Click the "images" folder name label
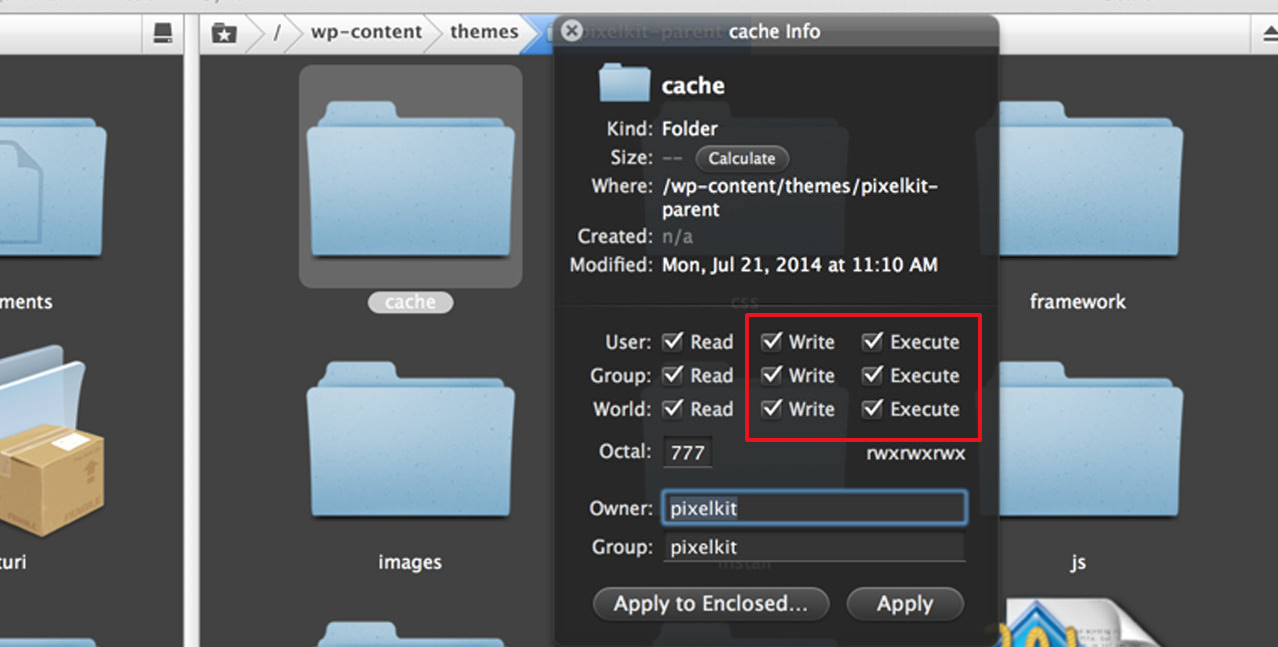 pyautogui.click(x=410, y=562)
